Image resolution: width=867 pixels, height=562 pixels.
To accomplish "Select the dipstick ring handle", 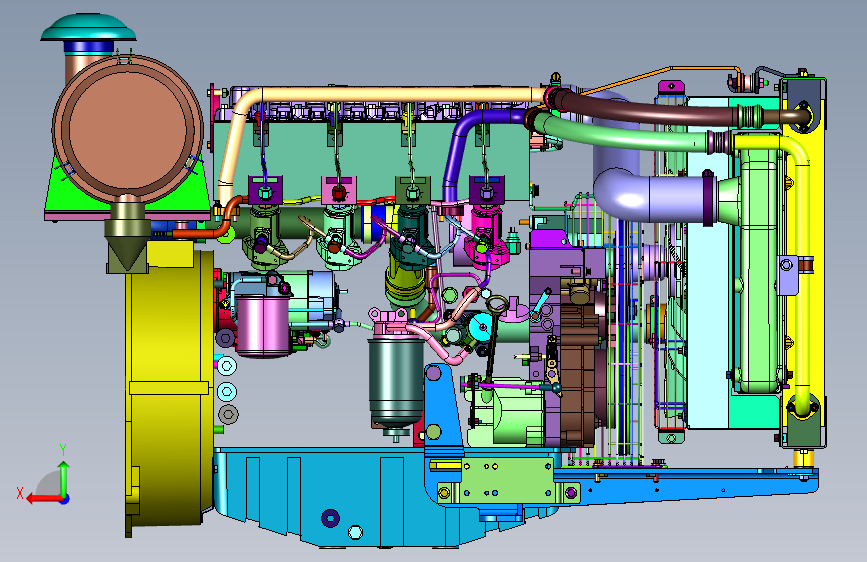I will coord(497,303).
